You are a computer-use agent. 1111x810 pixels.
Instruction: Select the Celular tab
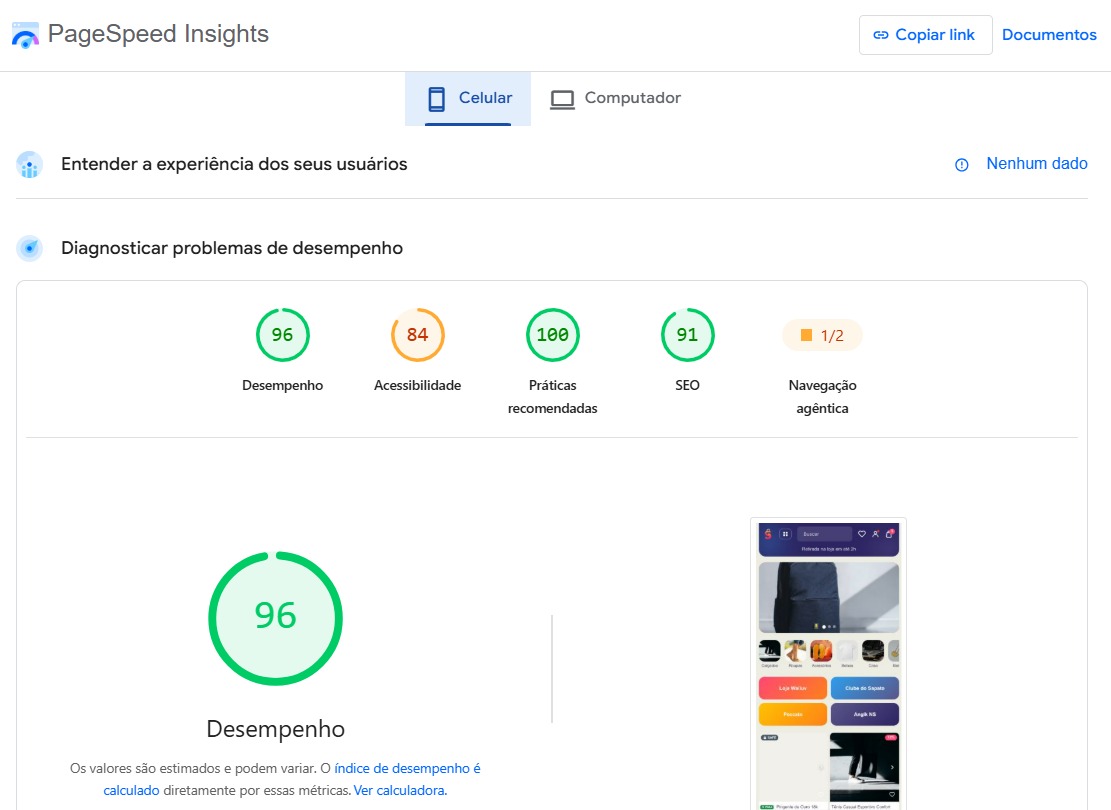tap(468, 99)
